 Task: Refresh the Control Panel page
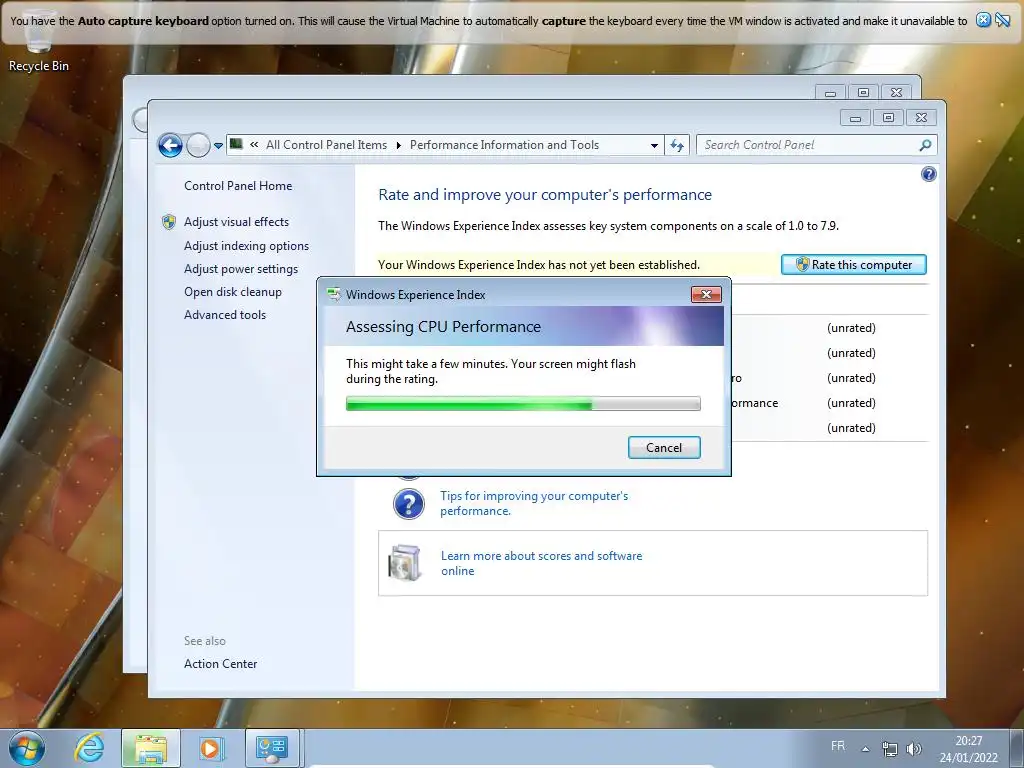pyautogui.click(x=677, y=146)
